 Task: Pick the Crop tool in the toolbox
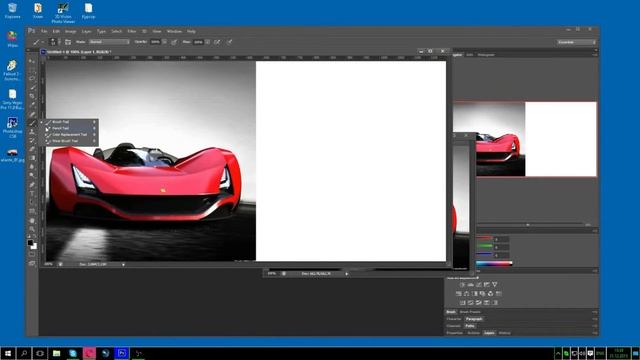pos(32,96)
